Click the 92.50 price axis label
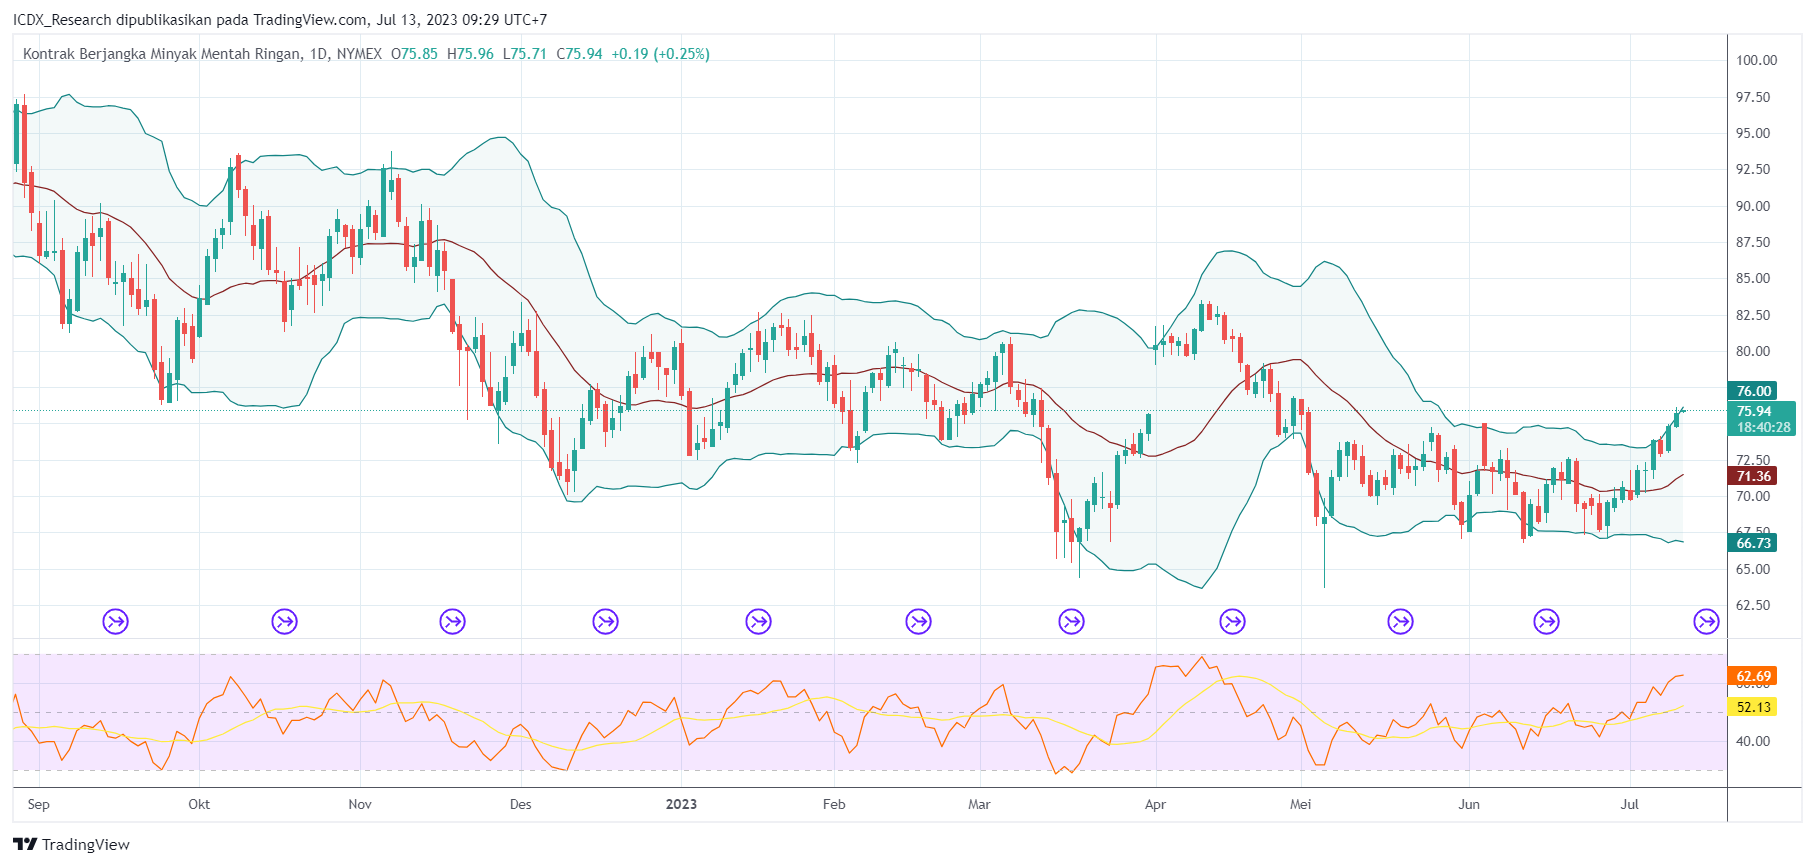Image resolution: width=1815 pixels, height=866 pixels. [1753, 169]
